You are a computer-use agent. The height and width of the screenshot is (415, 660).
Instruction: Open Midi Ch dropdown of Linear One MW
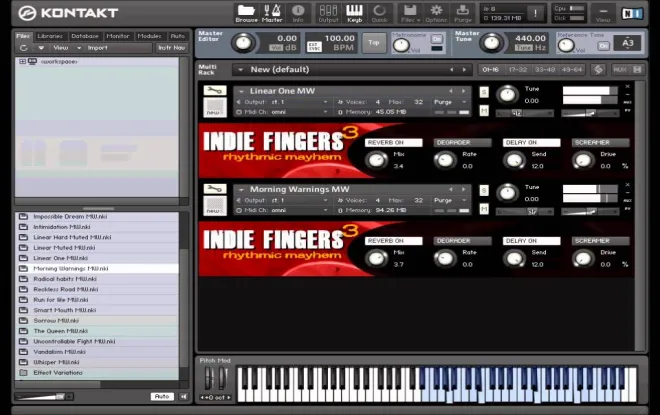coord(282,112)
